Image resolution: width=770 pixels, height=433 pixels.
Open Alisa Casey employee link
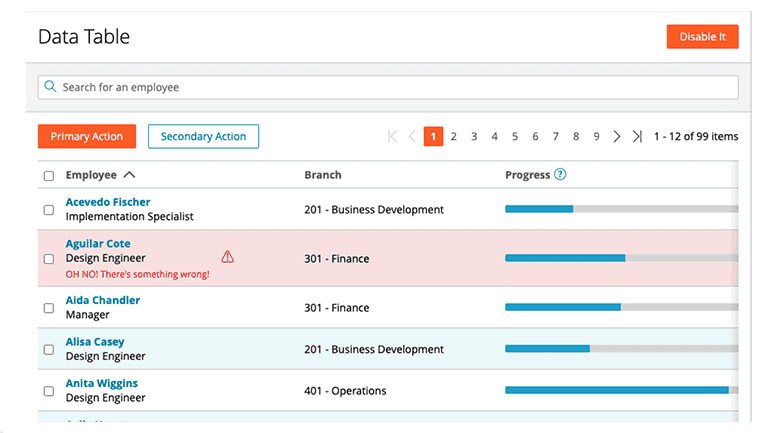95,342
